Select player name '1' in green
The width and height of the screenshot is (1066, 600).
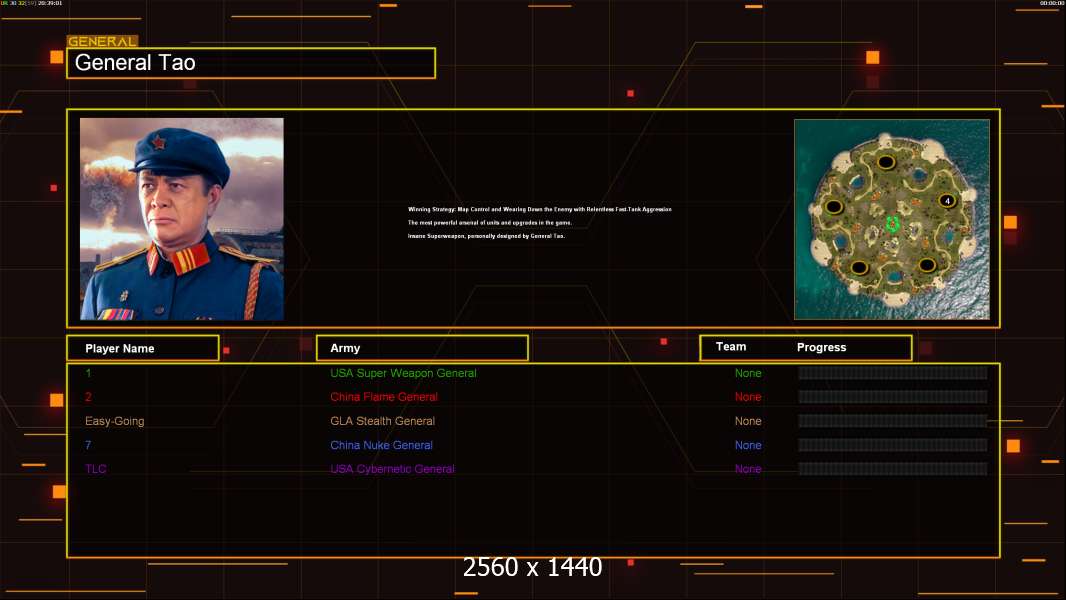[88, 373]
